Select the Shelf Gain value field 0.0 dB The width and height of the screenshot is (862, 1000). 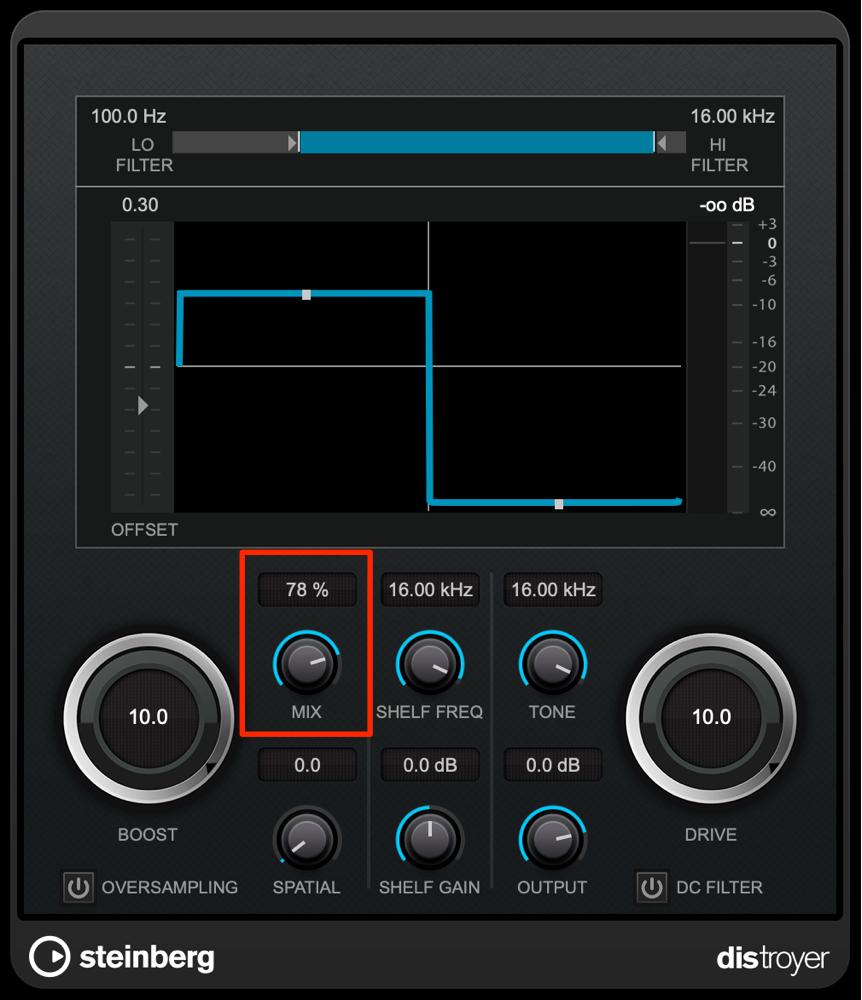[x=430, y=765]
